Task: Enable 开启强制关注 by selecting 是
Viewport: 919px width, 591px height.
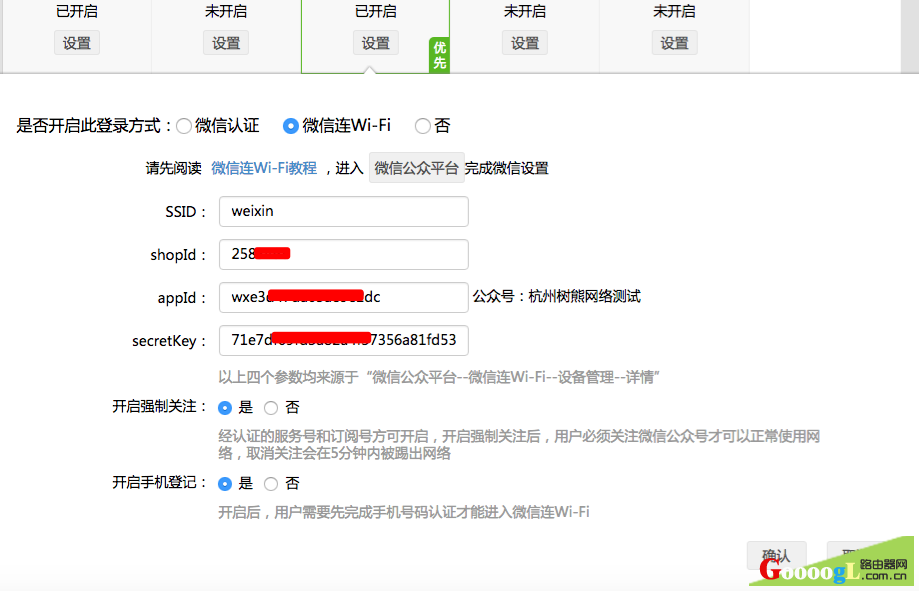Action: coord(226,408)
